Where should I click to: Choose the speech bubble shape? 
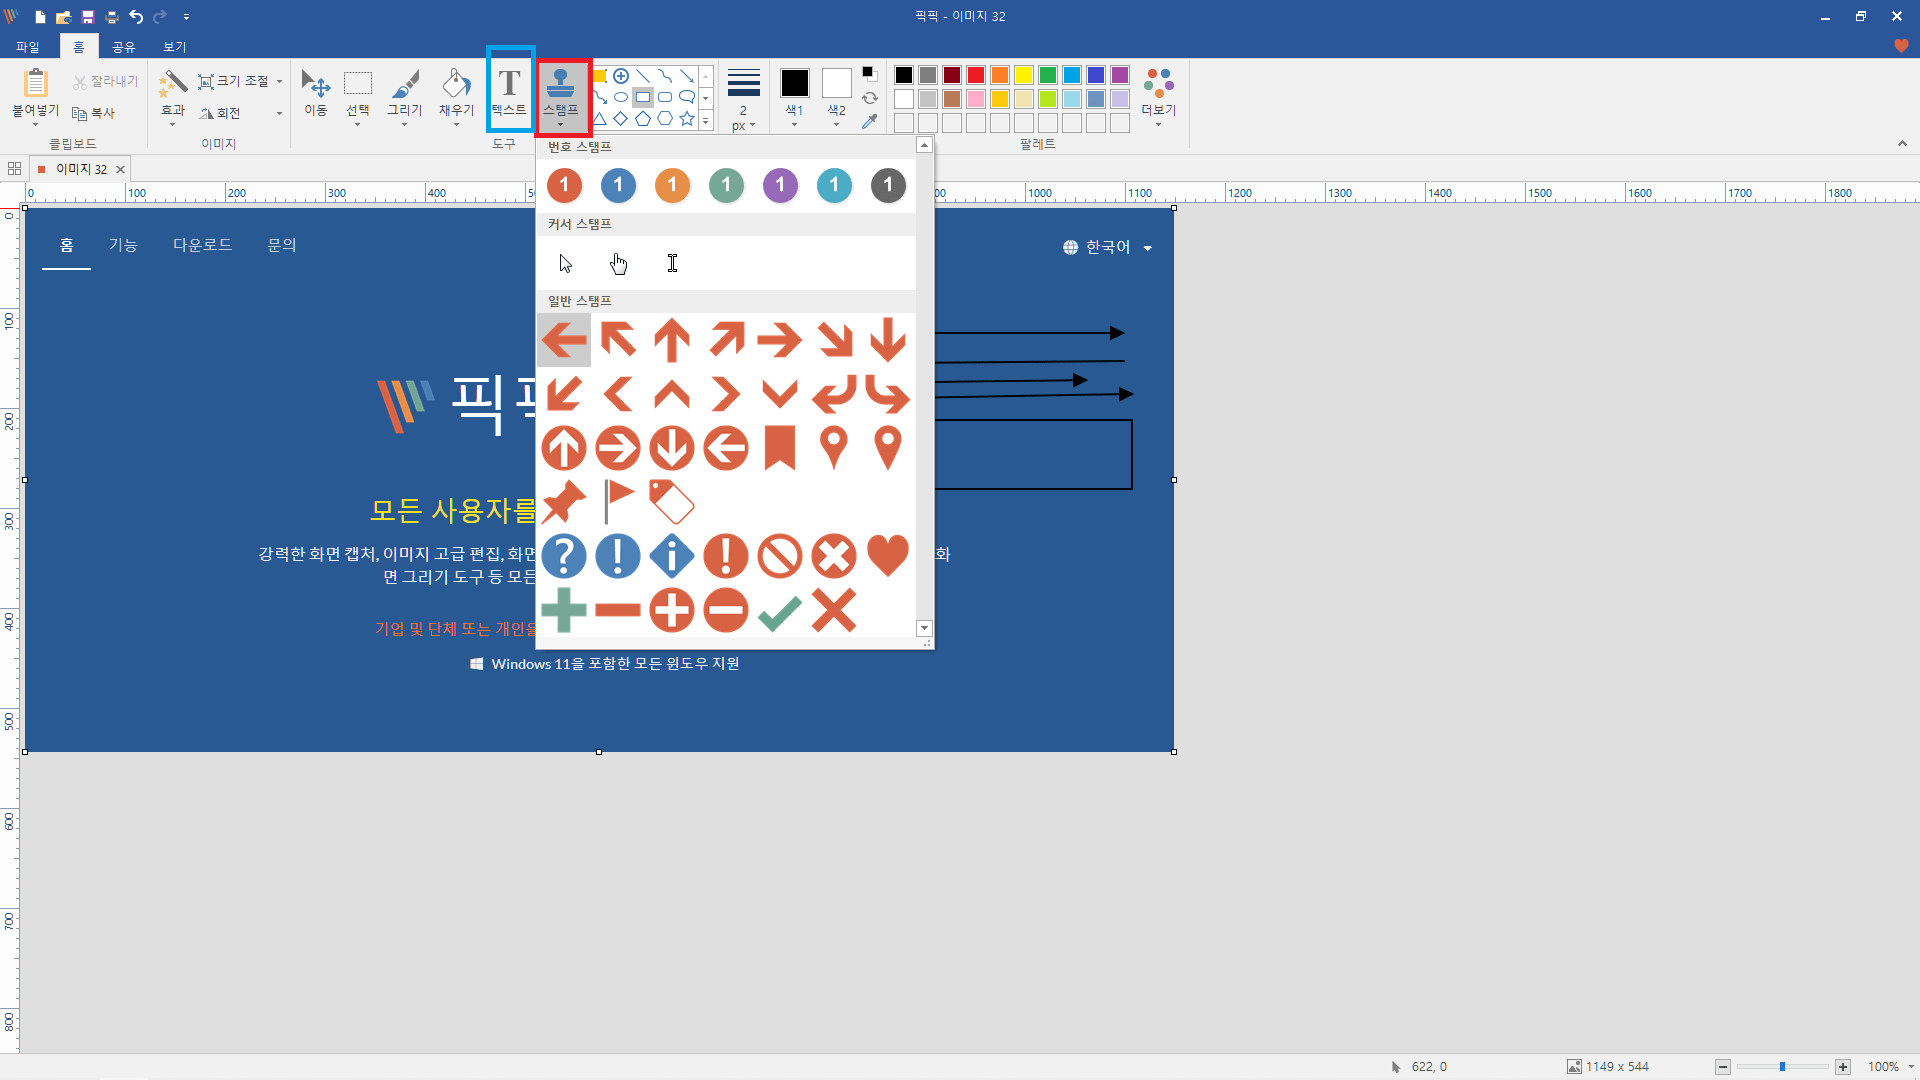pos(687,97)
